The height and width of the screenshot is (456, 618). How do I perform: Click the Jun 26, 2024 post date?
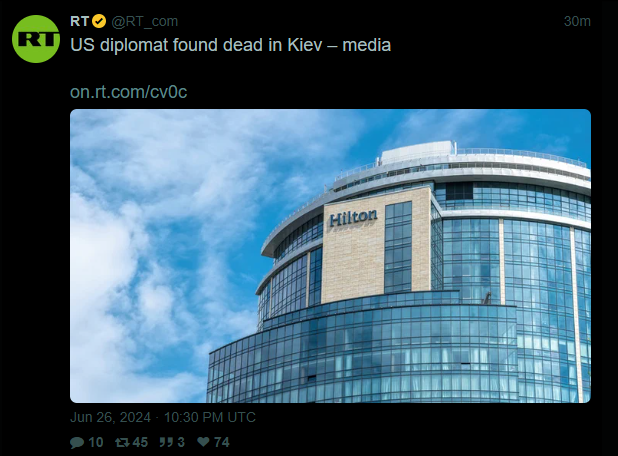(110, 417)
